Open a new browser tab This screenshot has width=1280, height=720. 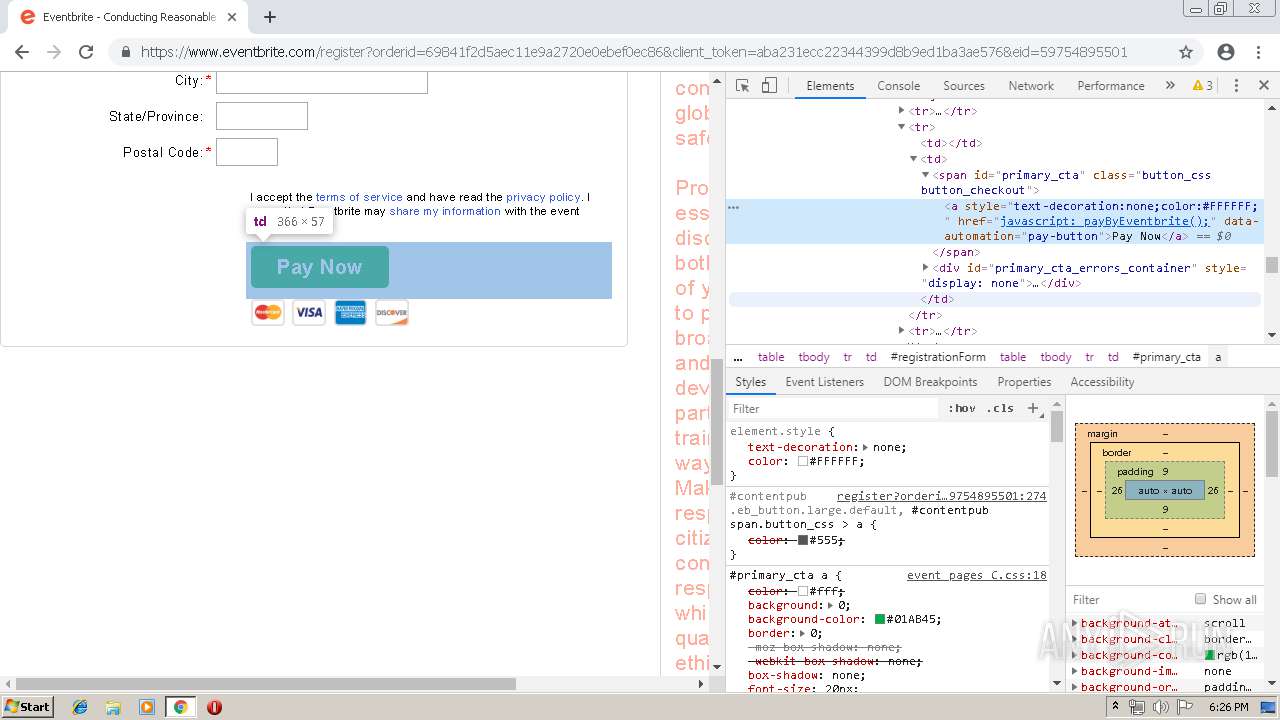coord(270,17)
